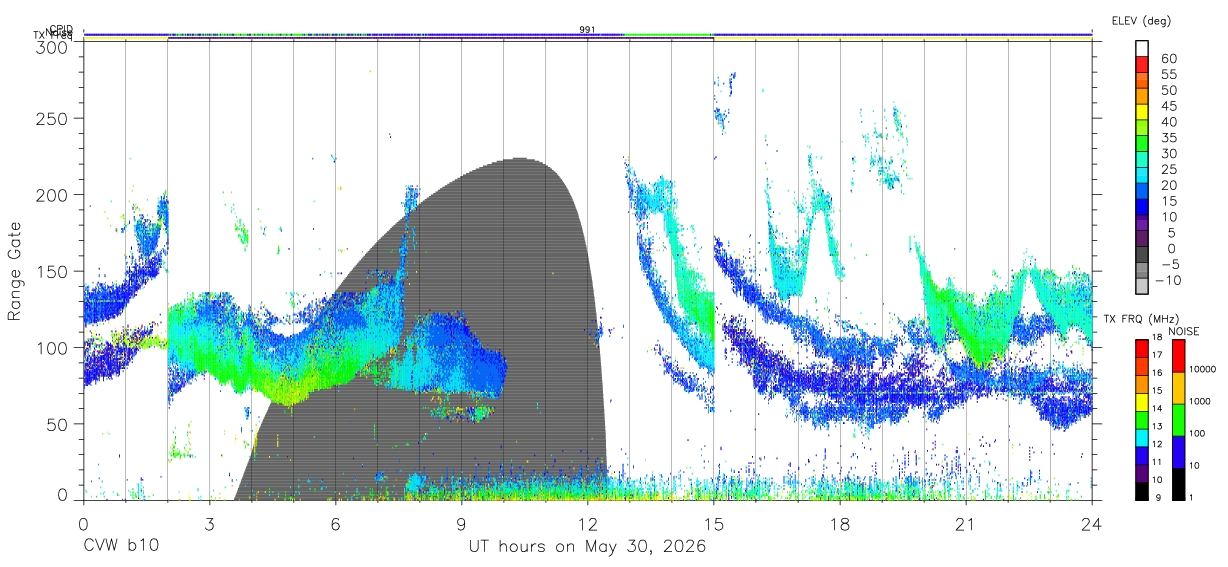This screenshot has height=567, width=1228.
Task: Click the '24' UT hour tick label
Action: click(x=1092, y=523)
